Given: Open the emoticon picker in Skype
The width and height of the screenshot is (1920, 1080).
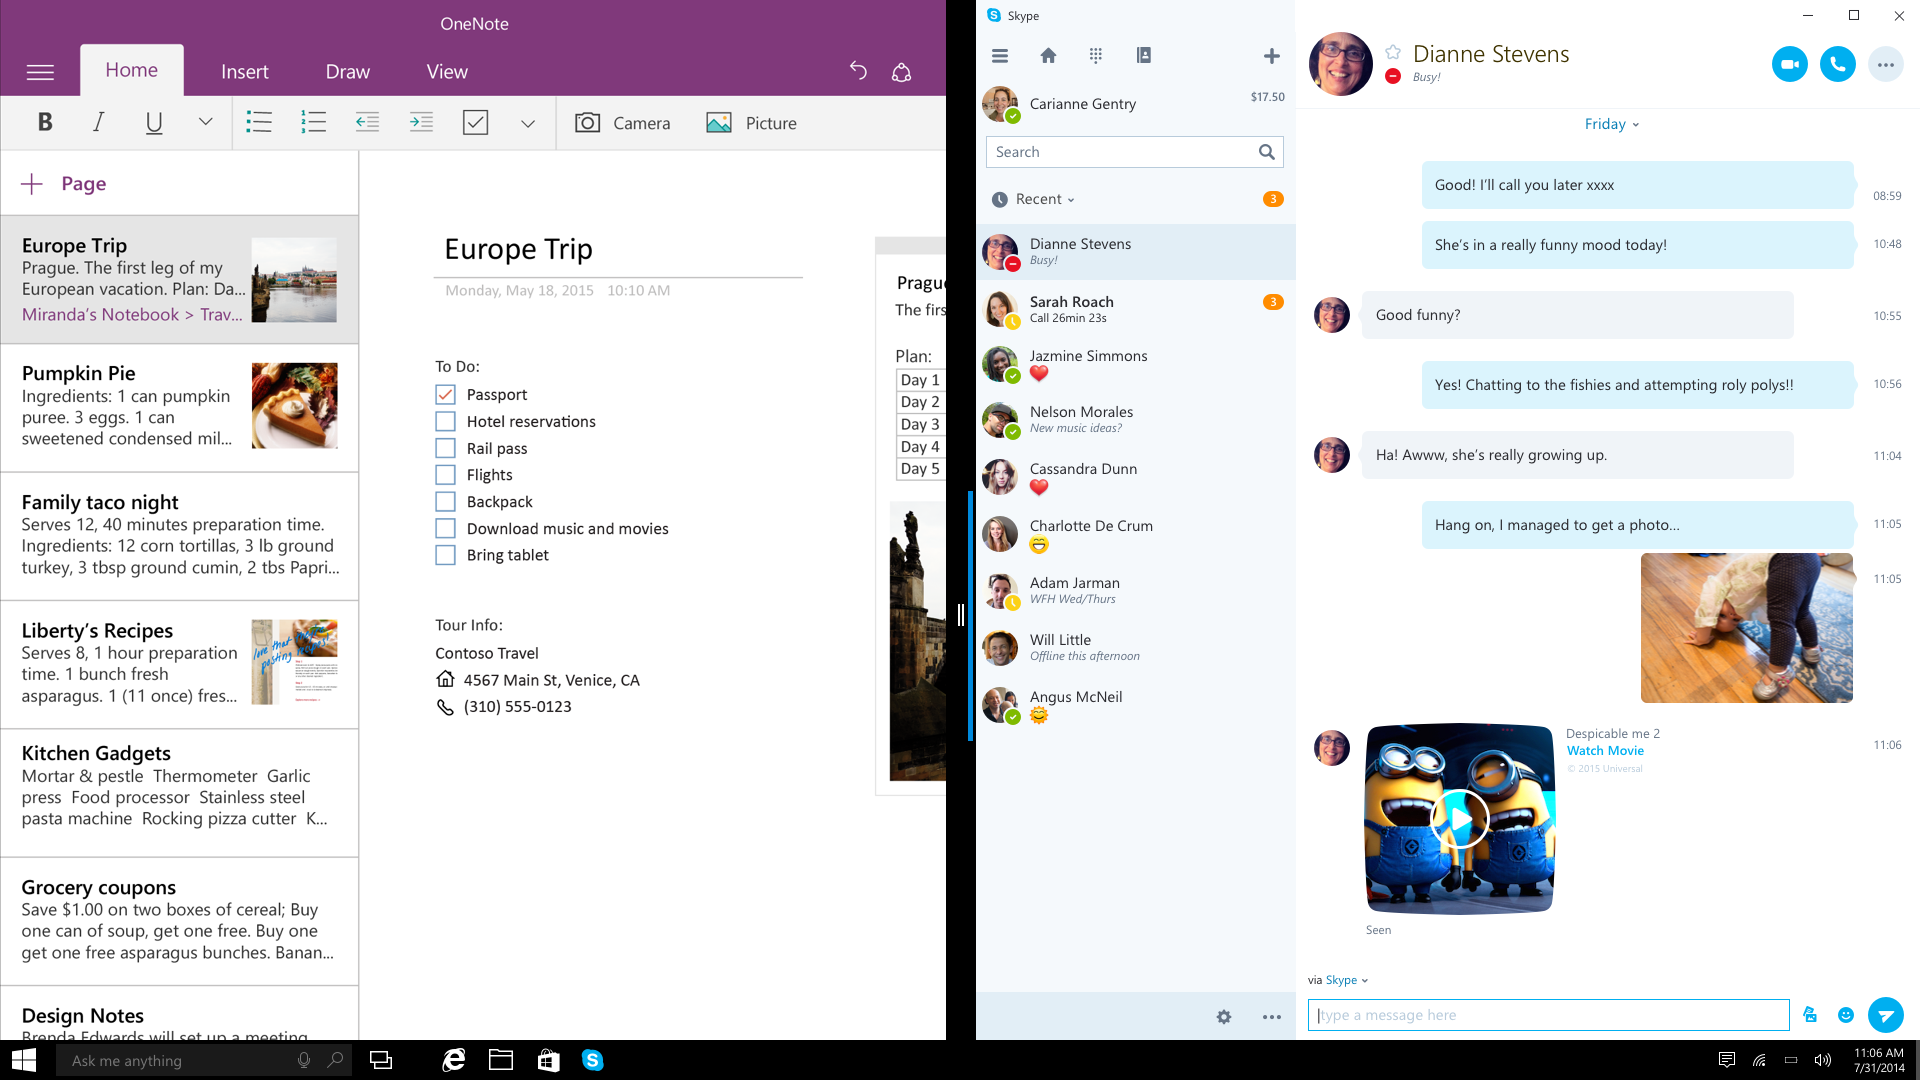Looking at the screenshot, I should pyautogui.click(x=1846, y=1015).
